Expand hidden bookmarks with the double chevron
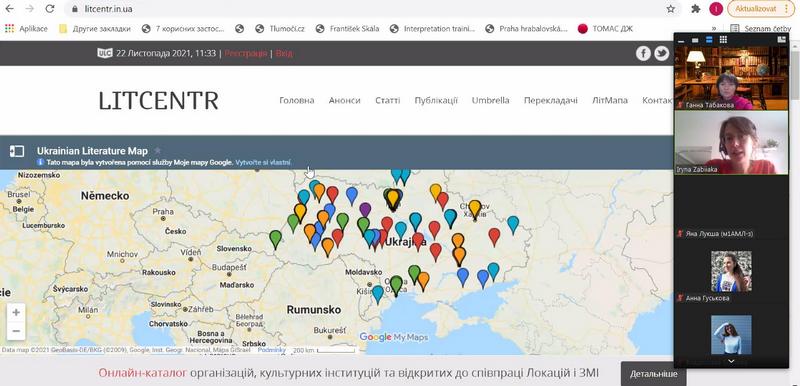The width and height of the screenshot is (800, 386). click(x=714, y=29)
